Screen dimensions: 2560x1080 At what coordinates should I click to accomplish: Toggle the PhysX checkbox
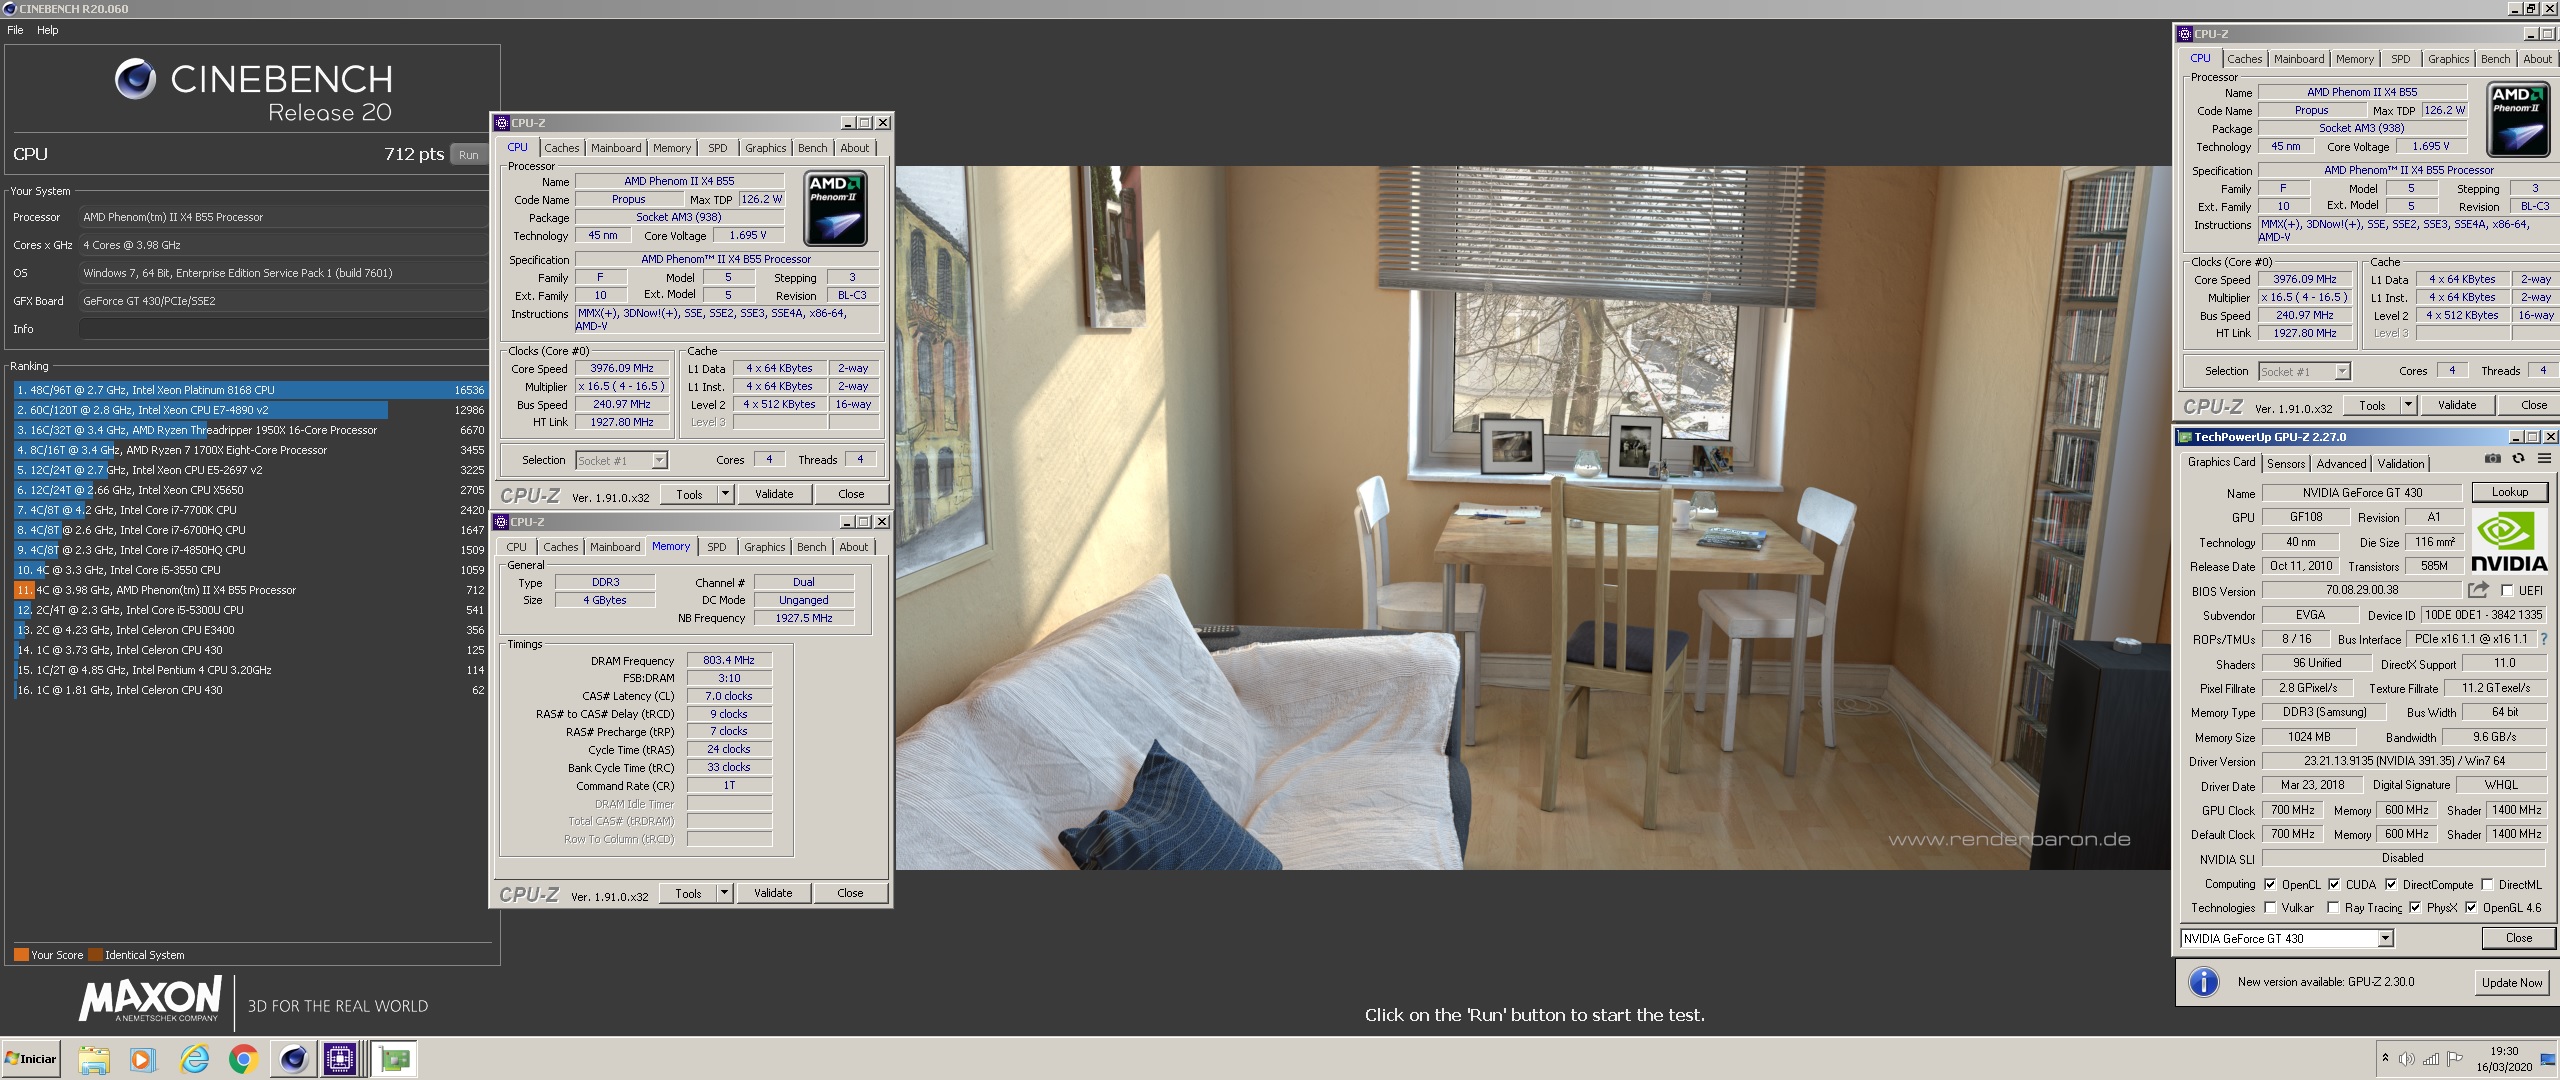click(x=2415, y=907)
